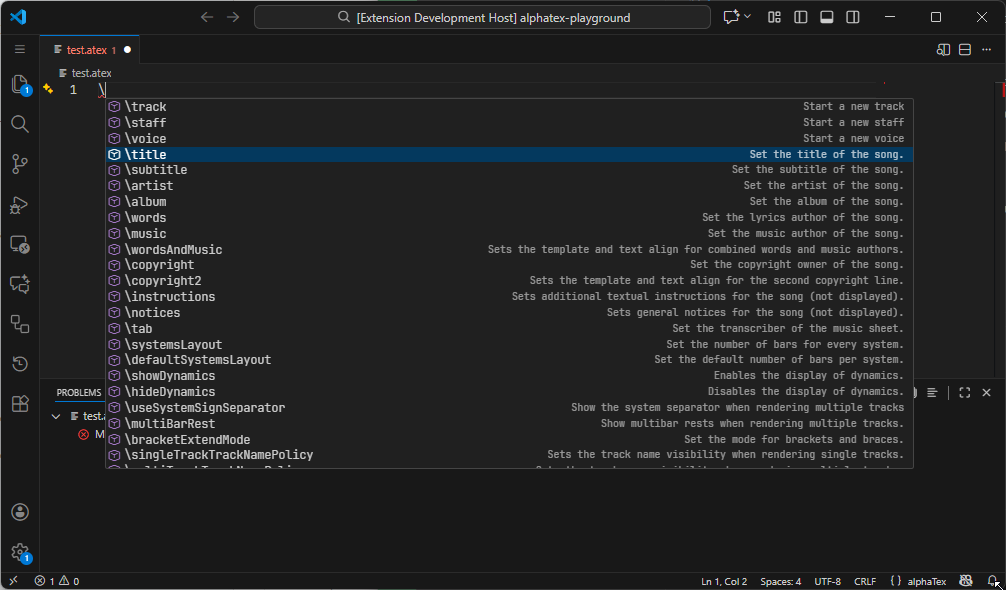Open the Extensions view

click(20, 404)
